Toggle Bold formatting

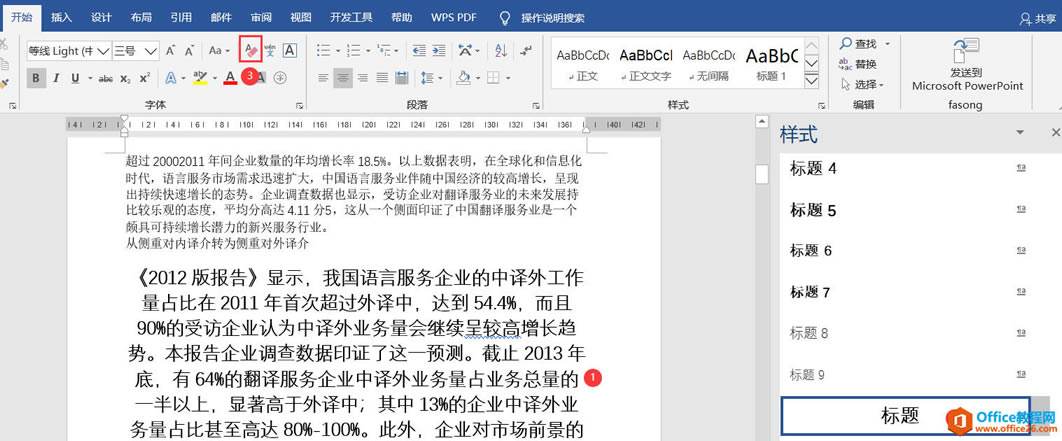(x=36, y=79)
